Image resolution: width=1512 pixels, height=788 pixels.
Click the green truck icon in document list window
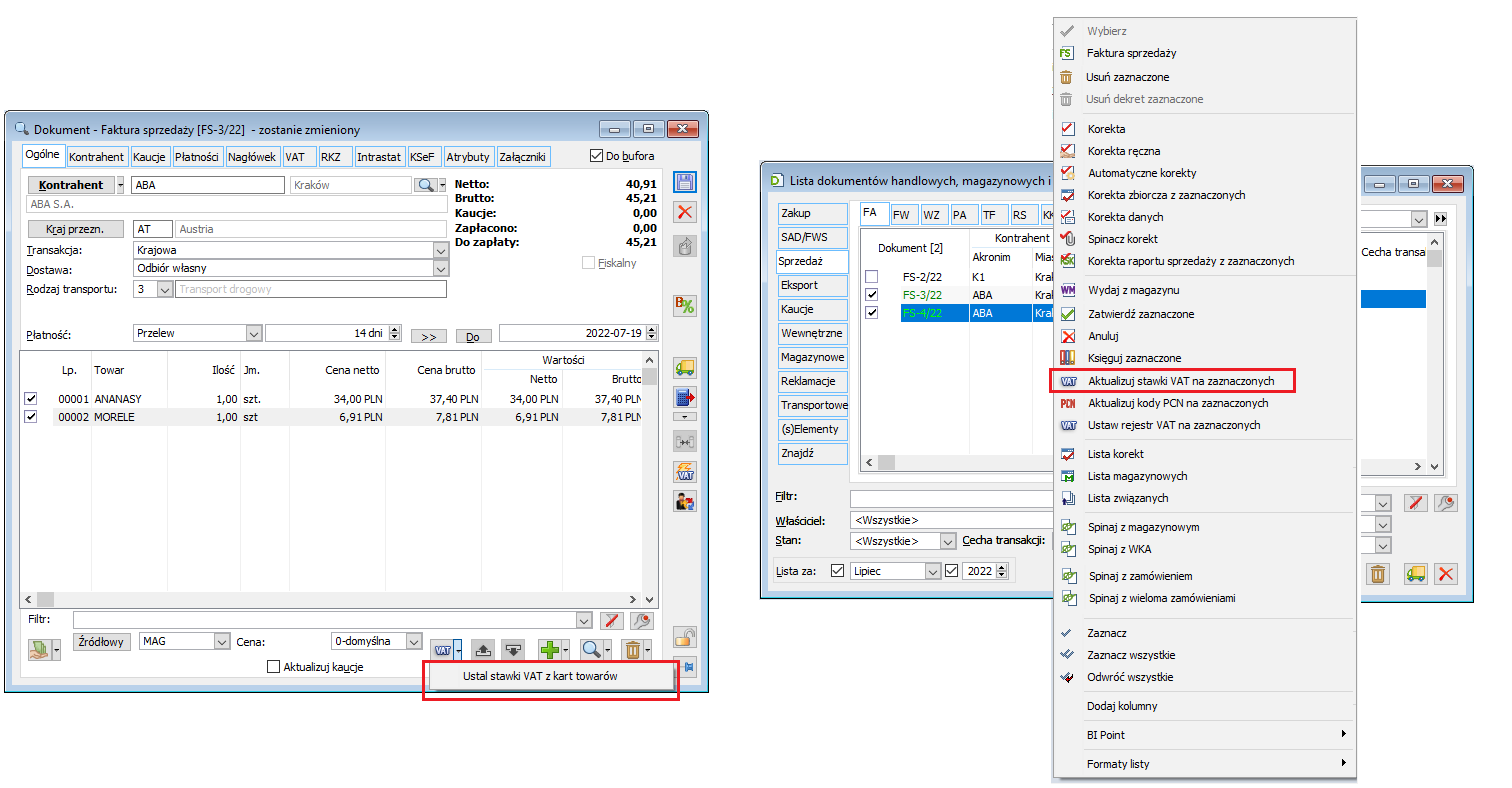click(1415, 573)
